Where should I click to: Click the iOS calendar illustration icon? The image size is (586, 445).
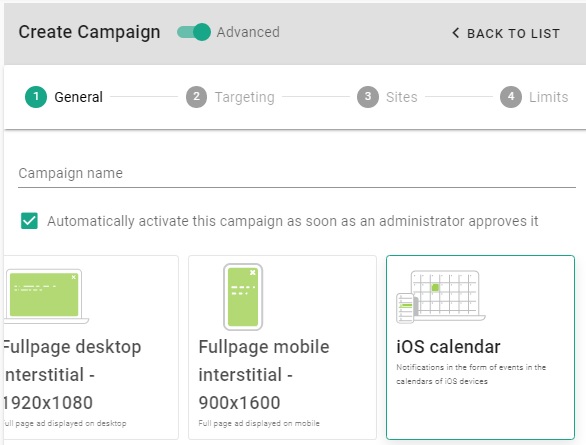[441, 297]
